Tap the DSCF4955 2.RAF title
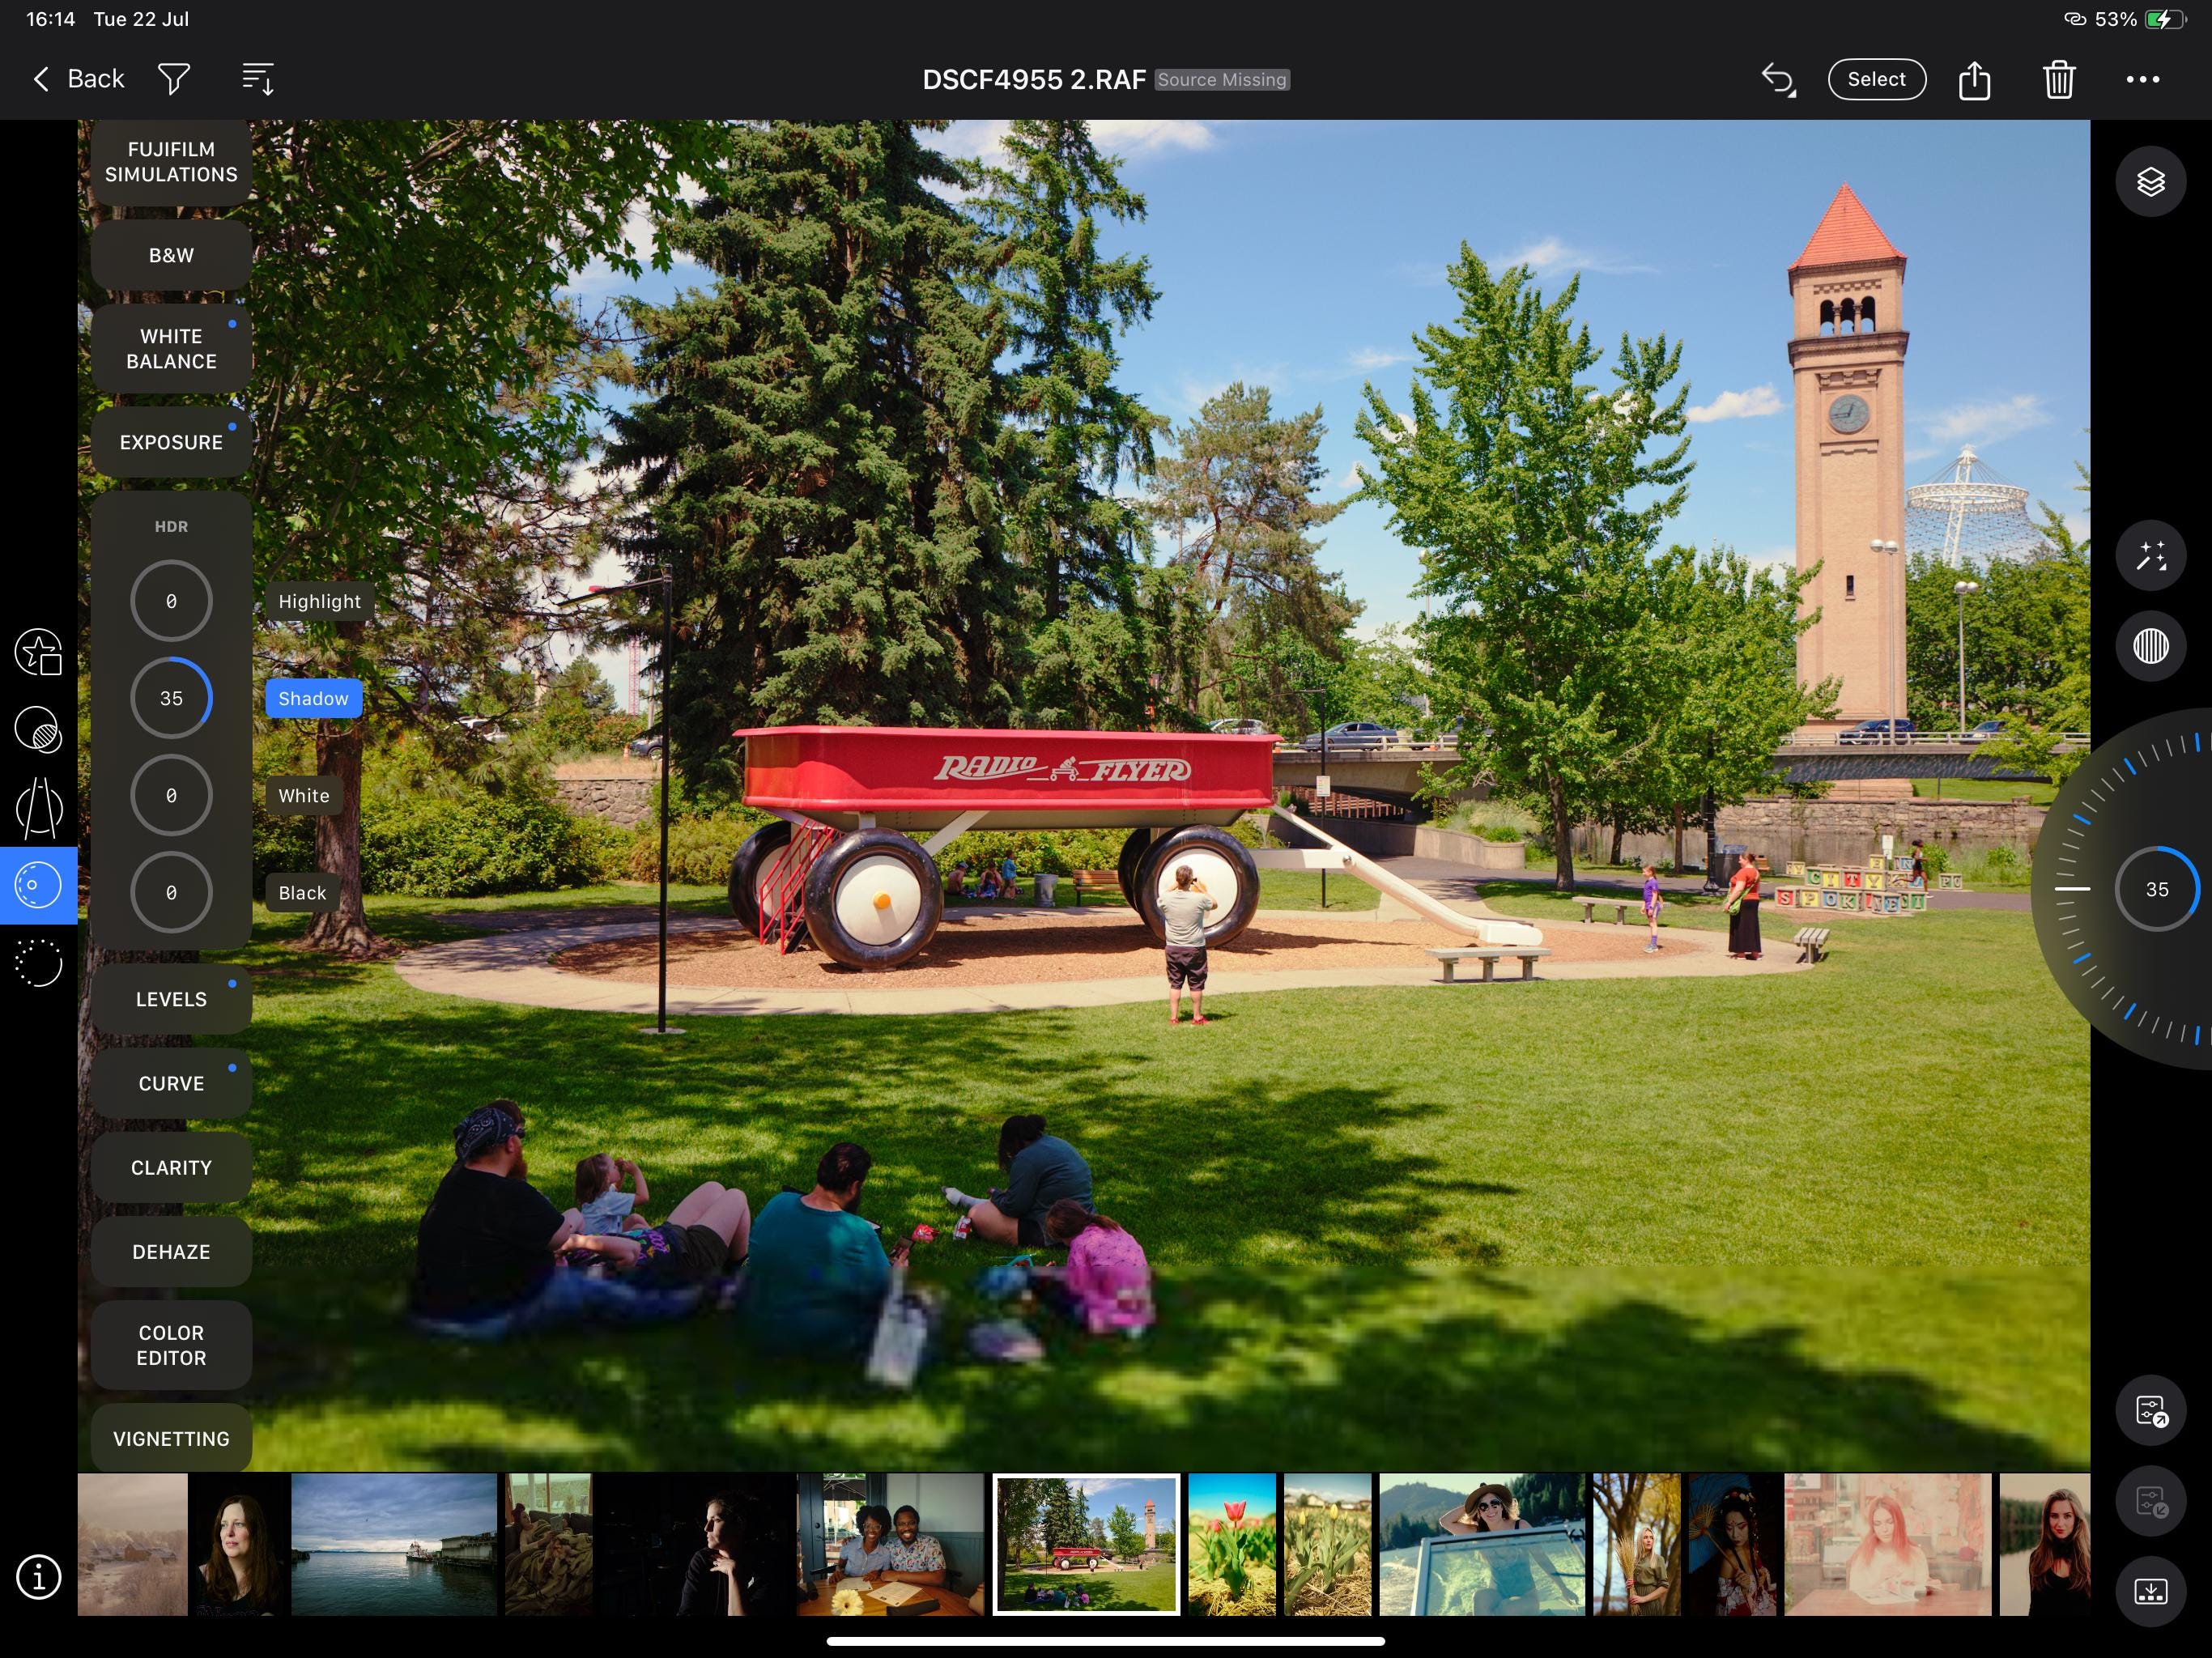The width and height of the screenshot is (2212, 1658). coord(1034,80)
